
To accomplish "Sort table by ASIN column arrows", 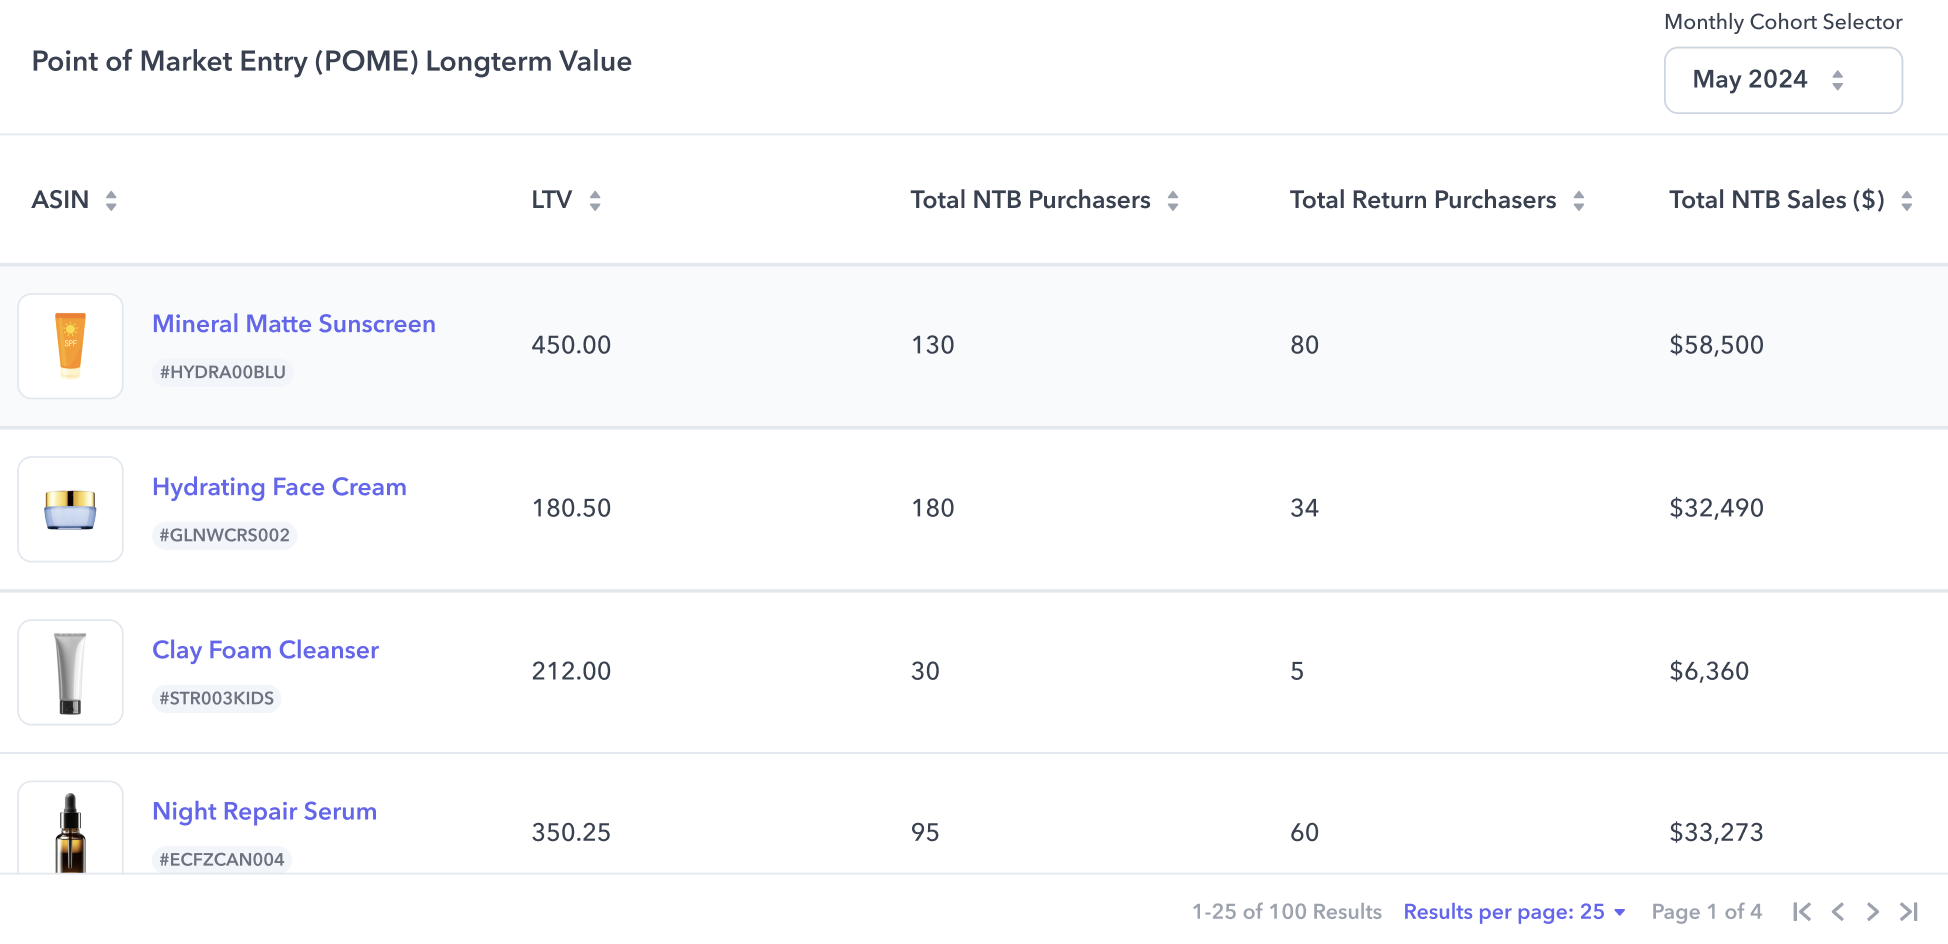I will click(111, 201).
